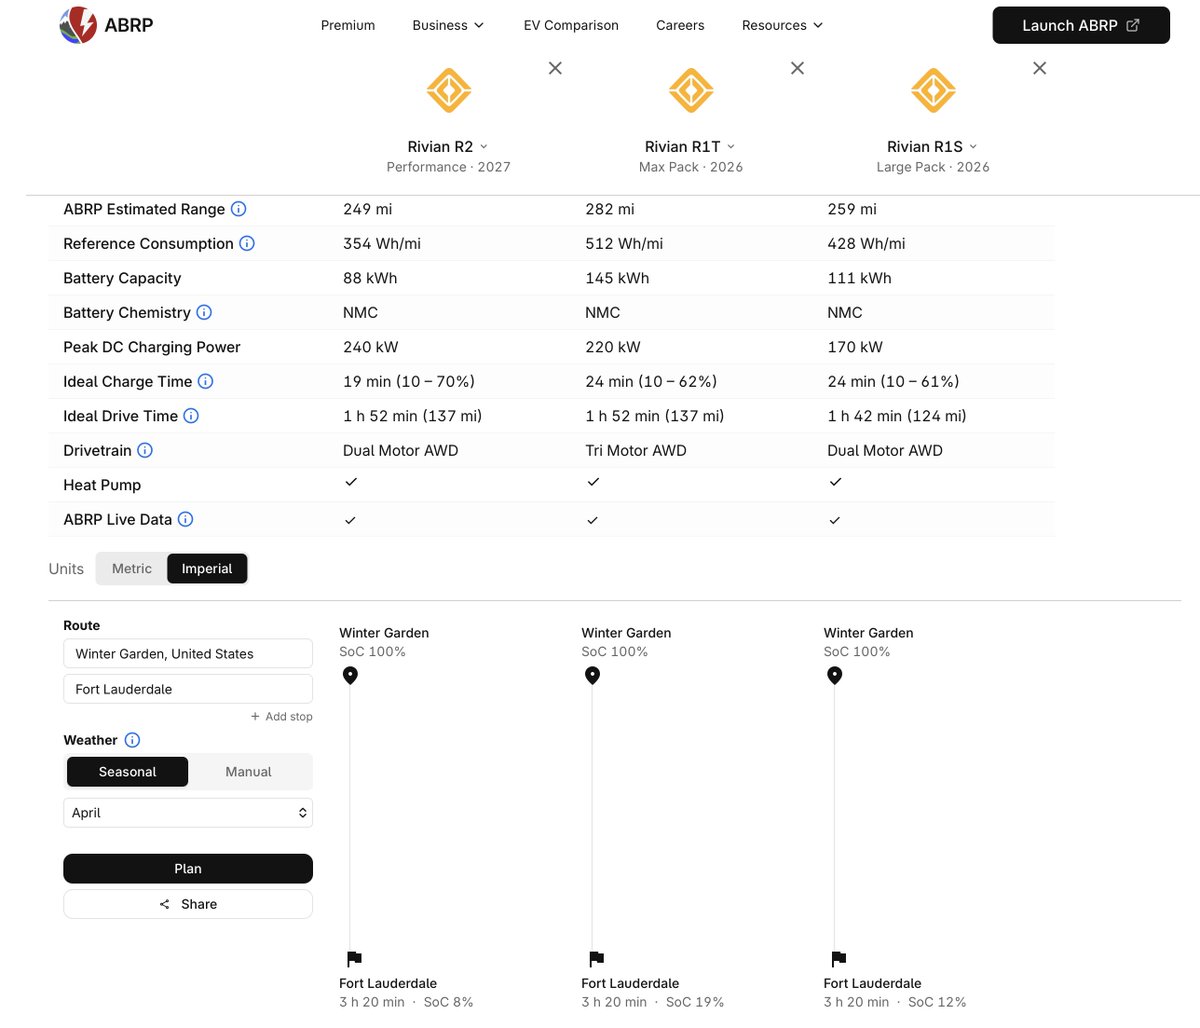Open the Premium page
Screen dimensions: 1200x1028
coord(348,25)
